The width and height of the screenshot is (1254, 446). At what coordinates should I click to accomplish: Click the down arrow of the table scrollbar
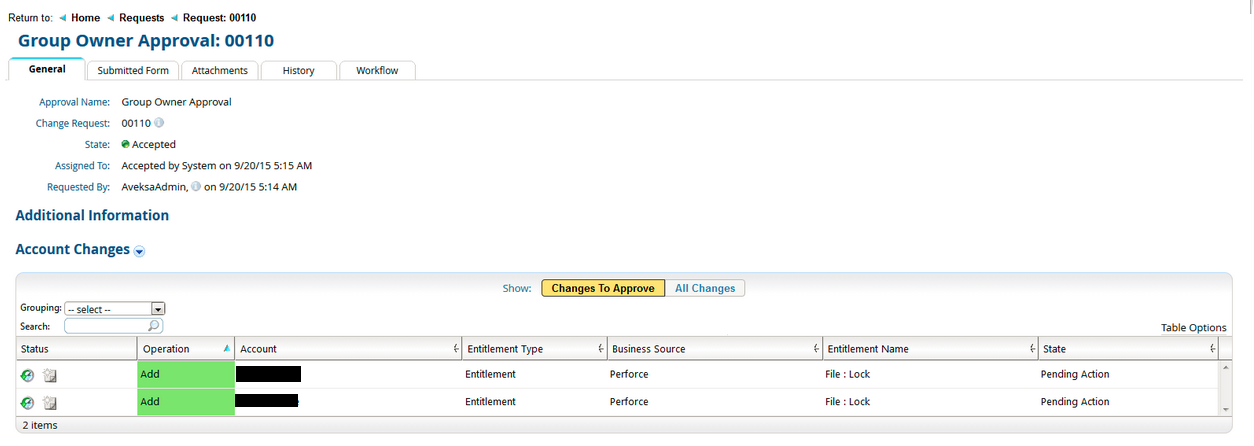pos(1226,410)
